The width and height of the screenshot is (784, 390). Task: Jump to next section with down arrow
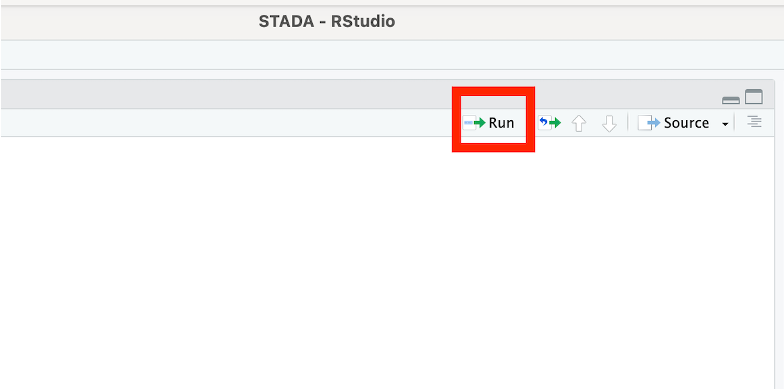(609, 123)
